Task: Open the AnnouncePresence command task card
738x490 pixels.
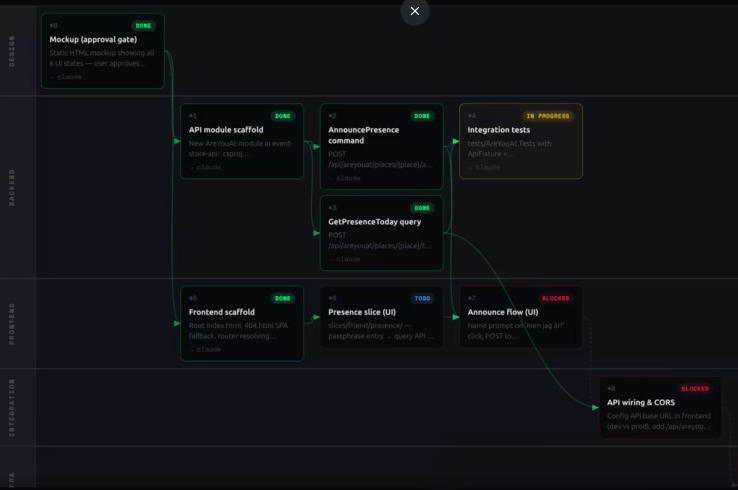Action: (x=381, y=147)
